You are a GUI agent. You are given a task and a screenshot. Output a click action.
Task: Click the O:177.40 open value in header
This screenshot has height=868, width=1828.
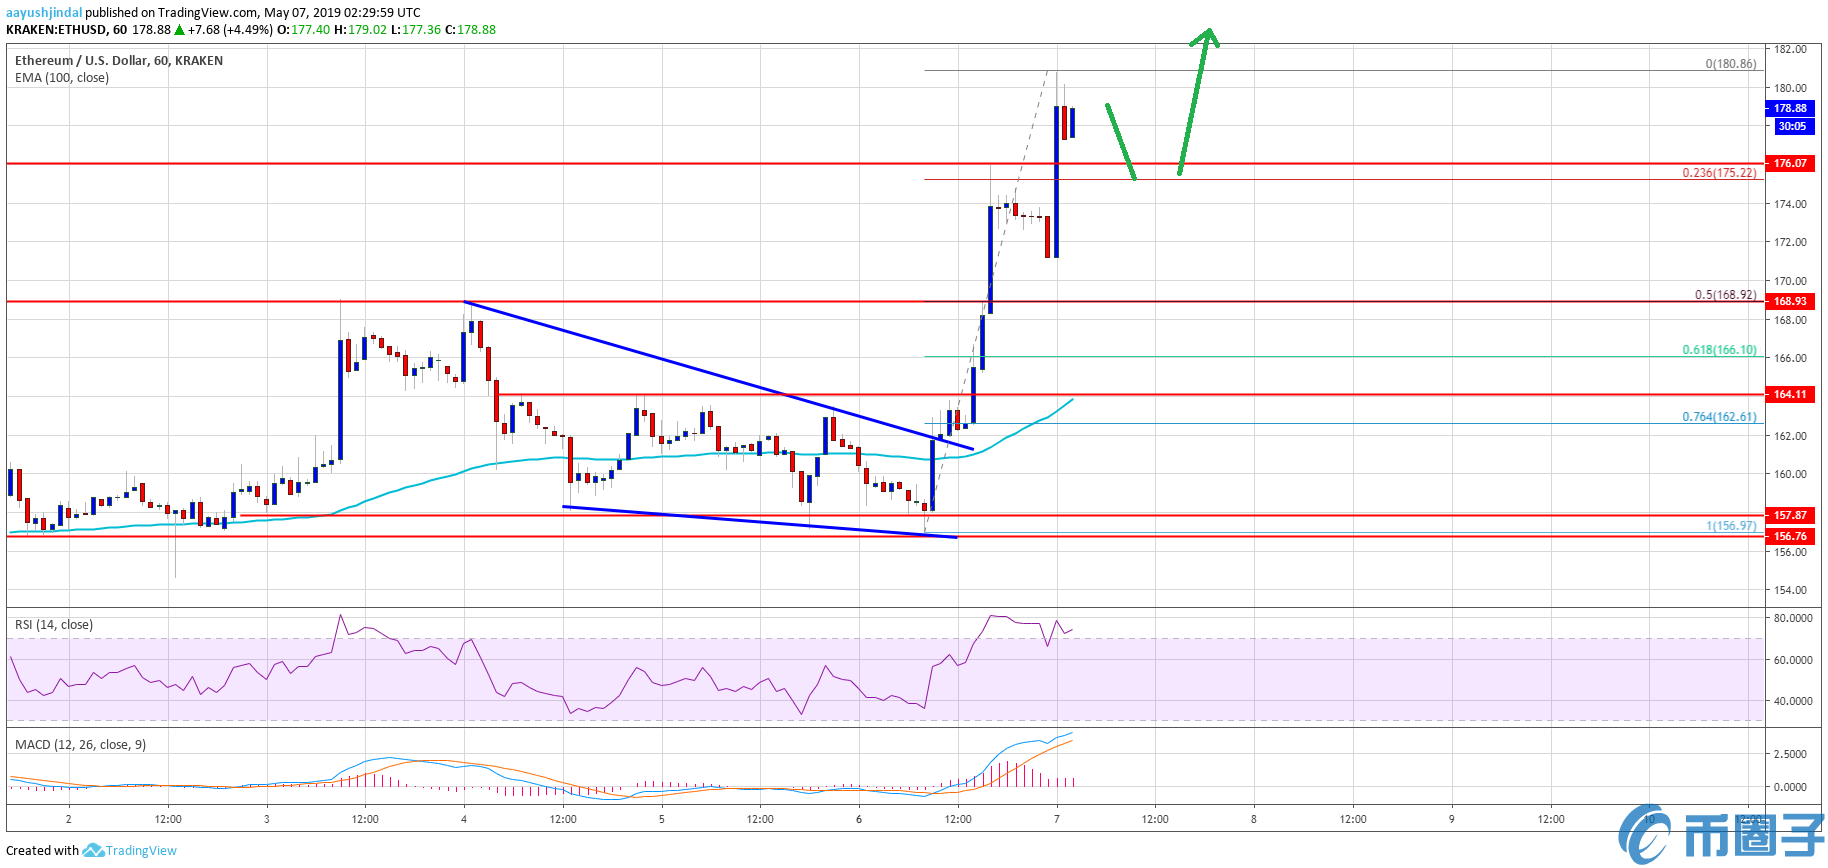click(304, 29)
